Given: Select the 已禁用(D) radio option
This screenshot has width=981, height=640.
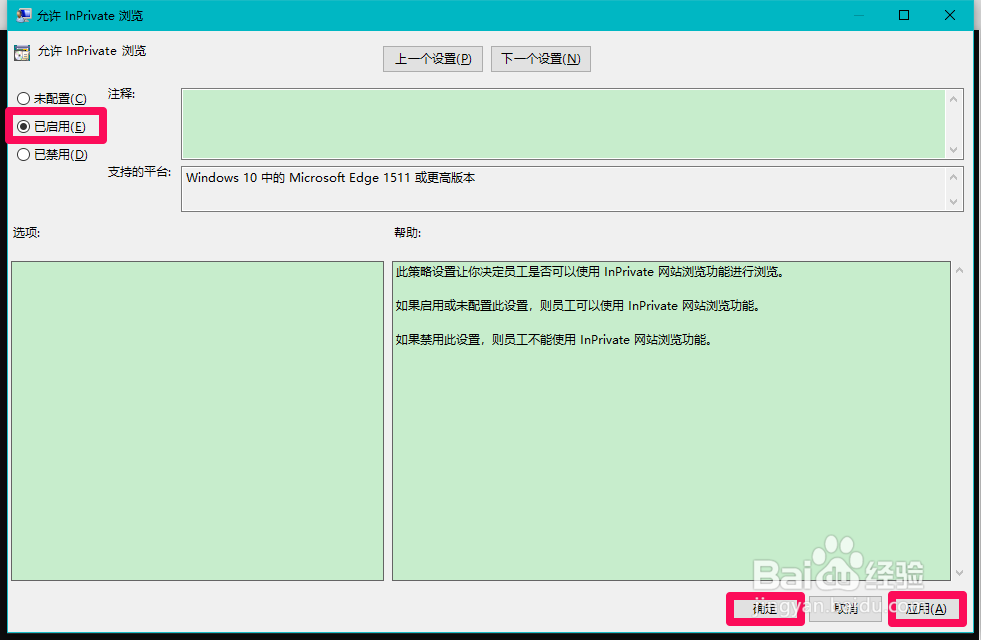Looking at the screenshot, I should click(x=53, y=155).
